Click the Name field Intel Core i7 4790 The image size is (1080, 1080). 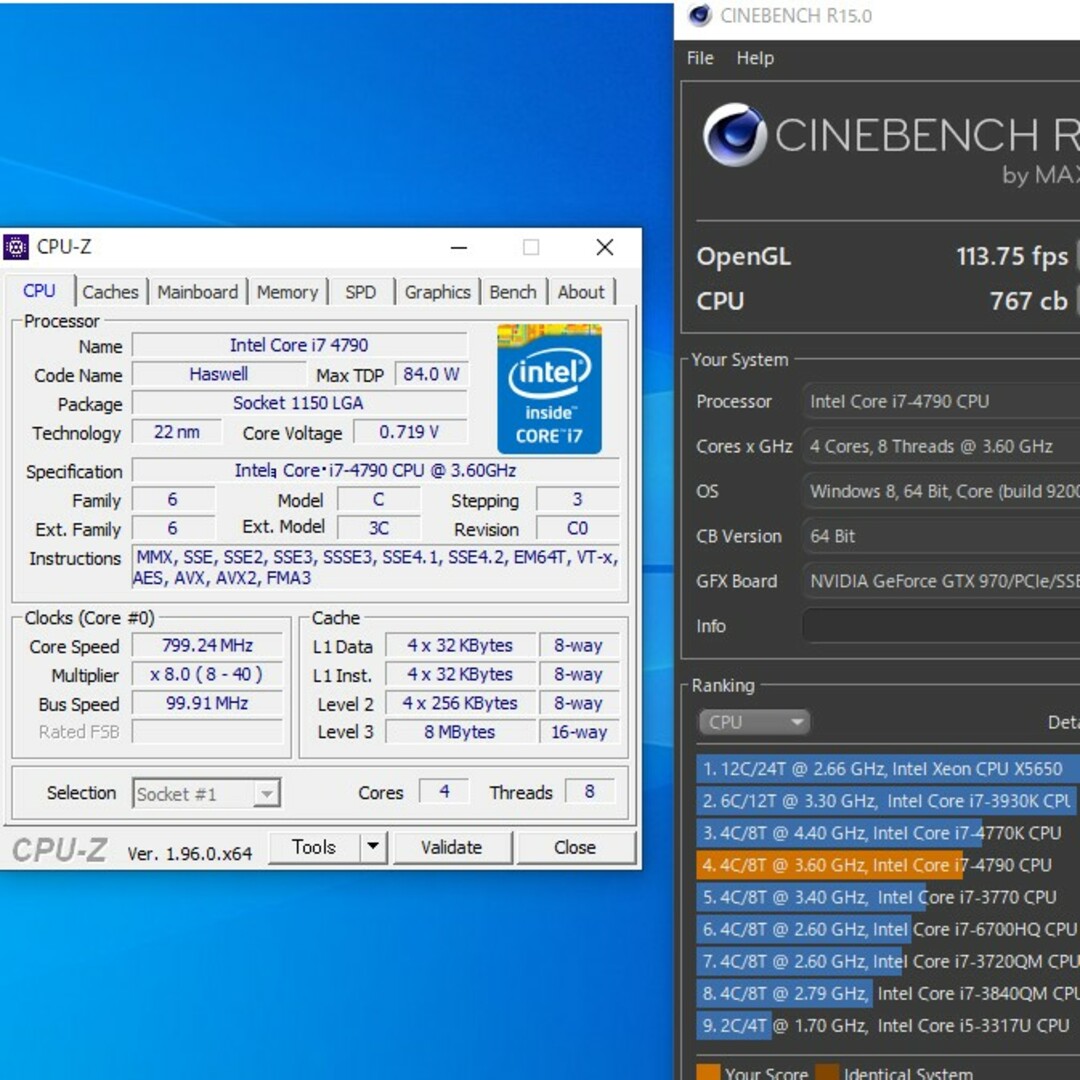300,345
